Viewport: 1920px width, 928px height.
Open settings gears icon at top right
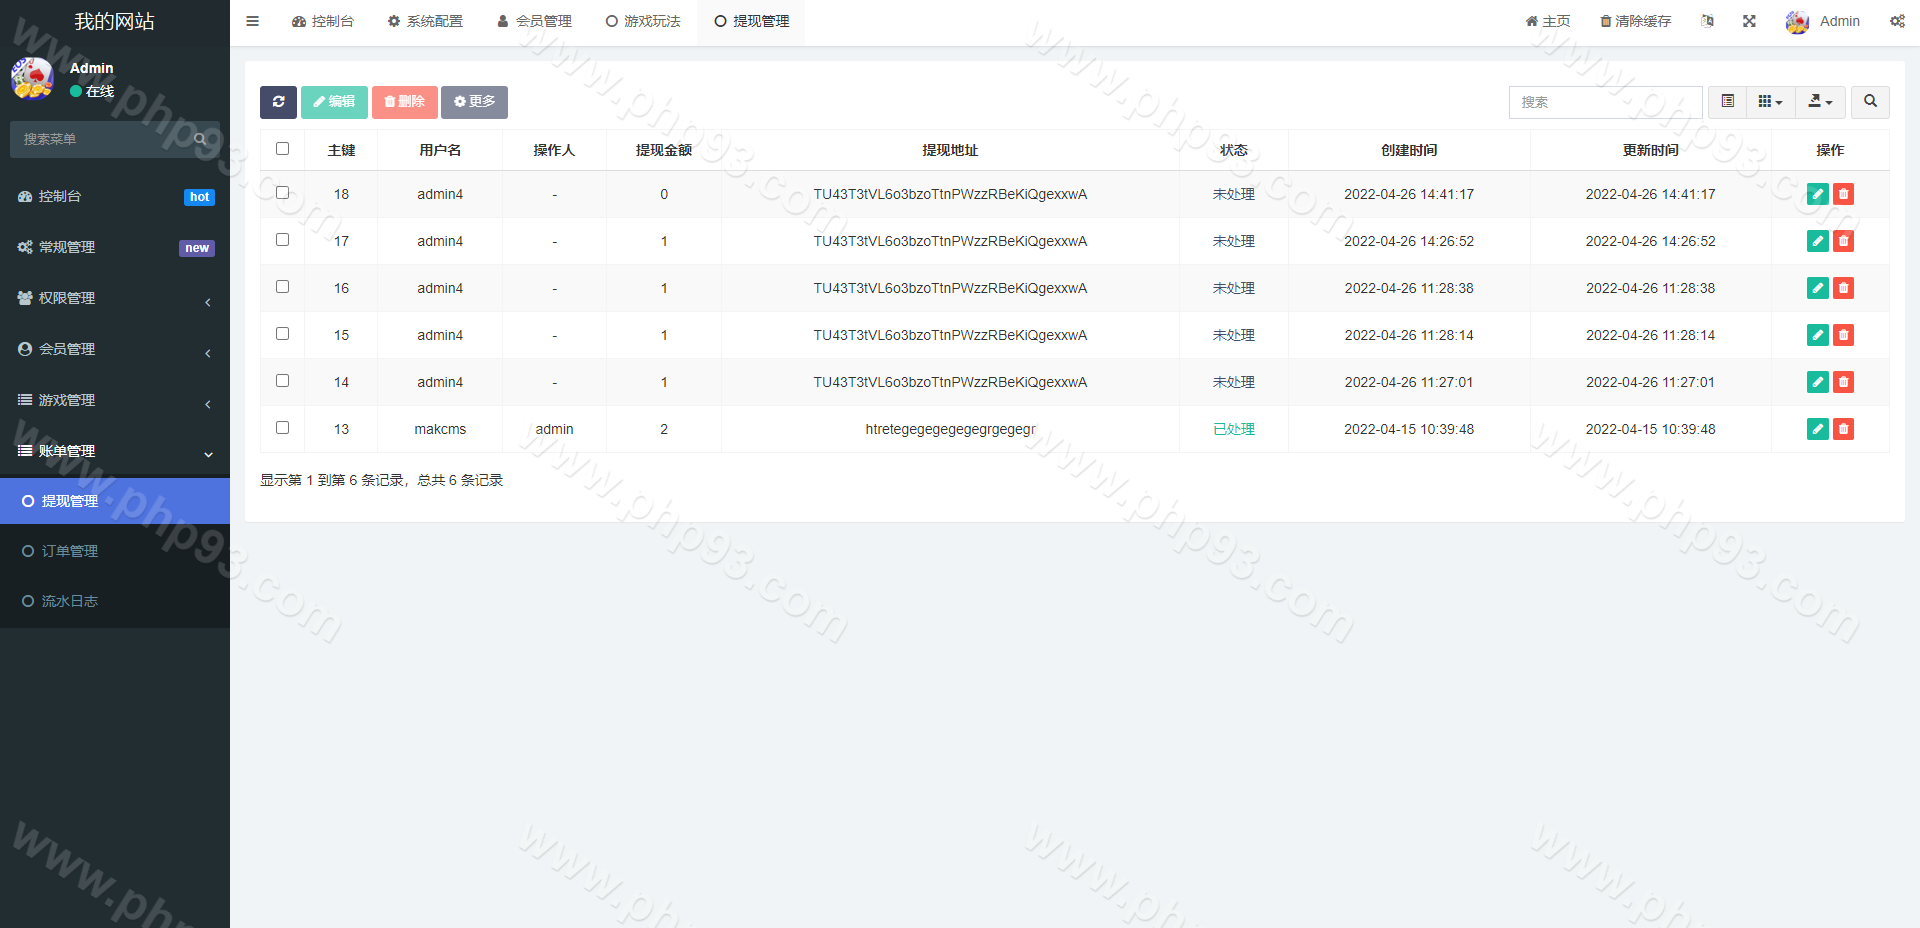pyautogui.click(x=1897, y=21)
